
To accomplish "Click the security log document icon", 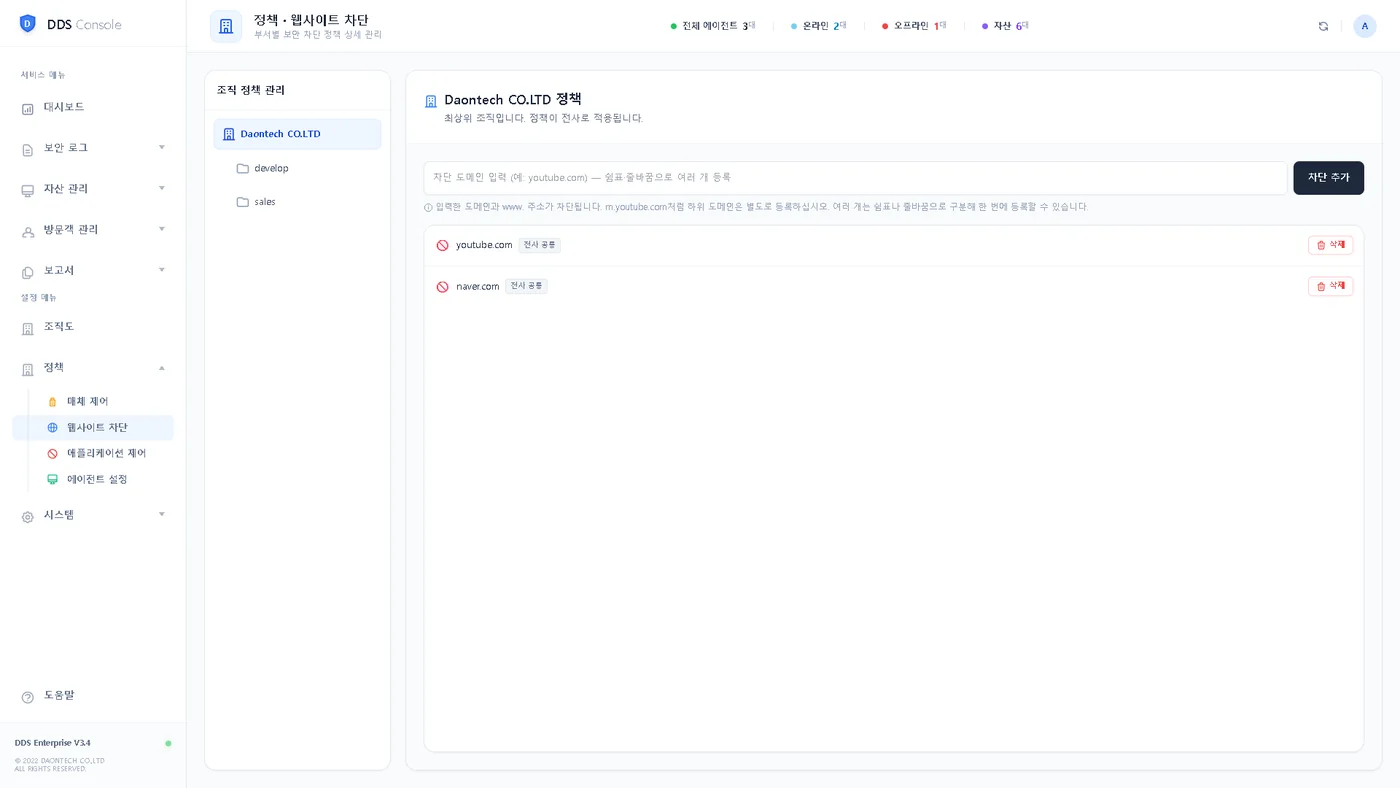I will [28, 149].
